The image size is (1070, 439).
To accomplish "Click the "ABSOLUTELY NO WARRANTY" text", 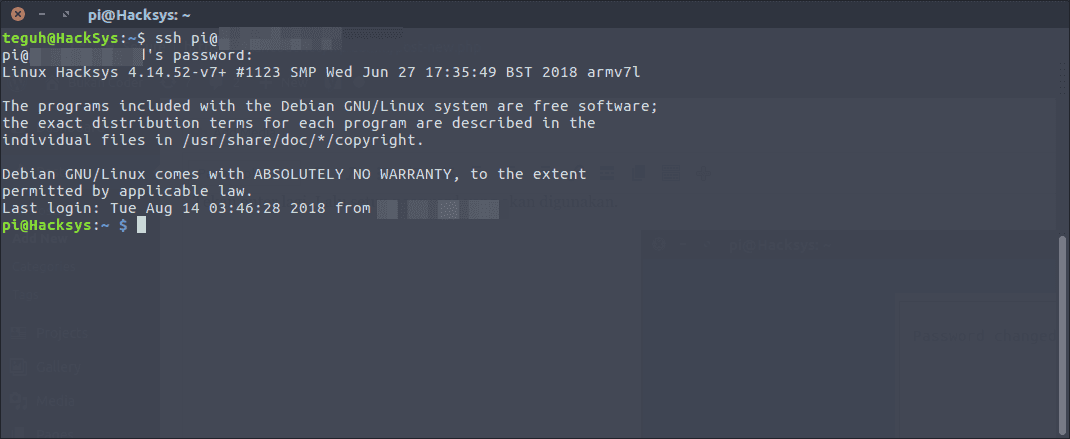I will [x=362, y=174].
